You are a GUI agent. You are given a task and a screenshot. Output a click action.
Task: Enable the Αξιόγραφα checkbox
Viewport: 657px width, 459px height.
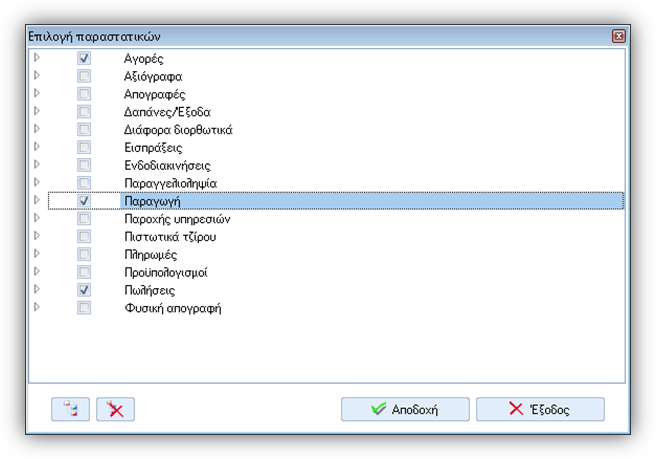coord(84,76)
